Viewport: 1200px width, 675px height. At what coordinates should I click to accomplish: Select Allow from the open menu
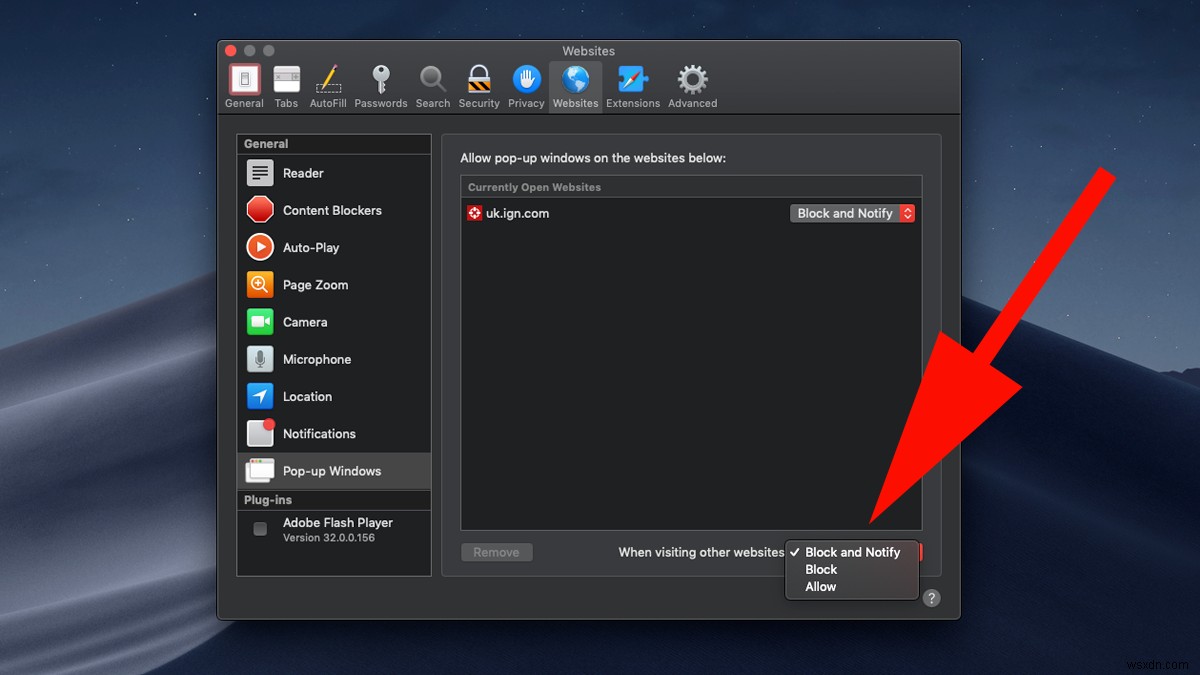click(x=820, y=586)
